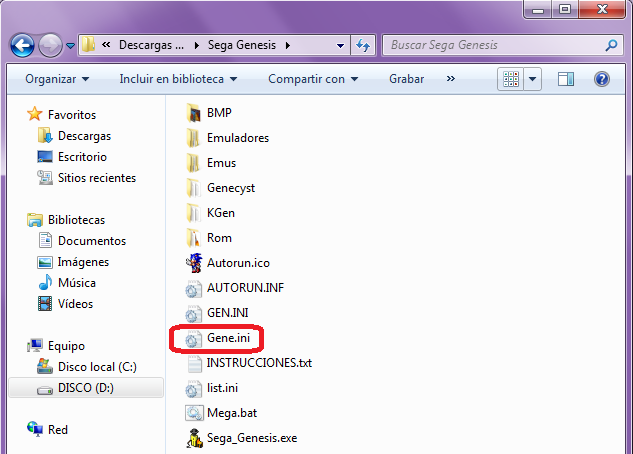Click the magnifying glass search icon
Screen dimensions: 633x454
pyautogui.click(x=611, y=45)
